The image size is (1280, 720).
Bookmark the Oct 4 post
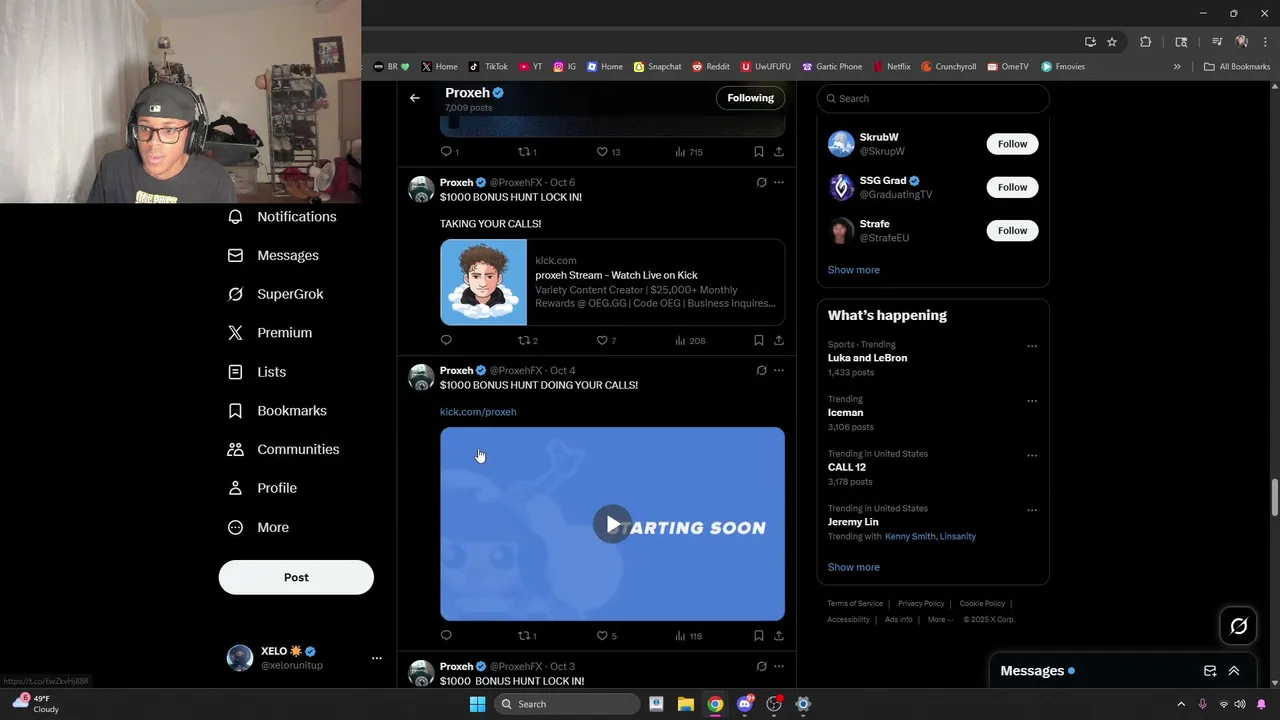(x=758, y=635)
